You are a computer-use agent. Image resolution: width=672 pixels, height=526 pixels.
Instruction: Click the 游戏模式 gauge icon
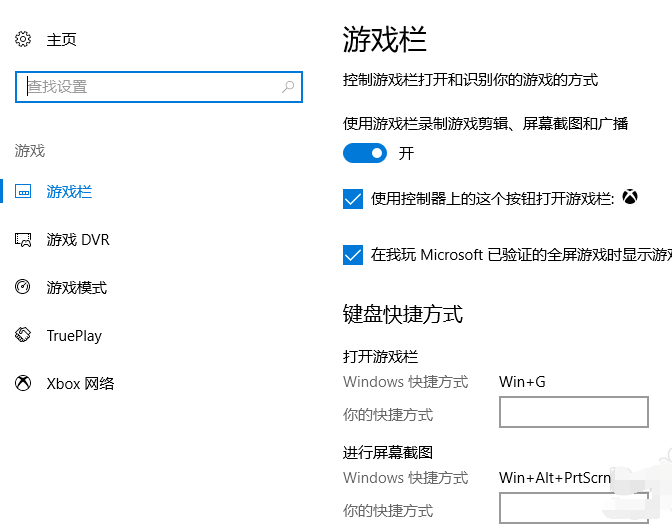[x=23, y=288]
